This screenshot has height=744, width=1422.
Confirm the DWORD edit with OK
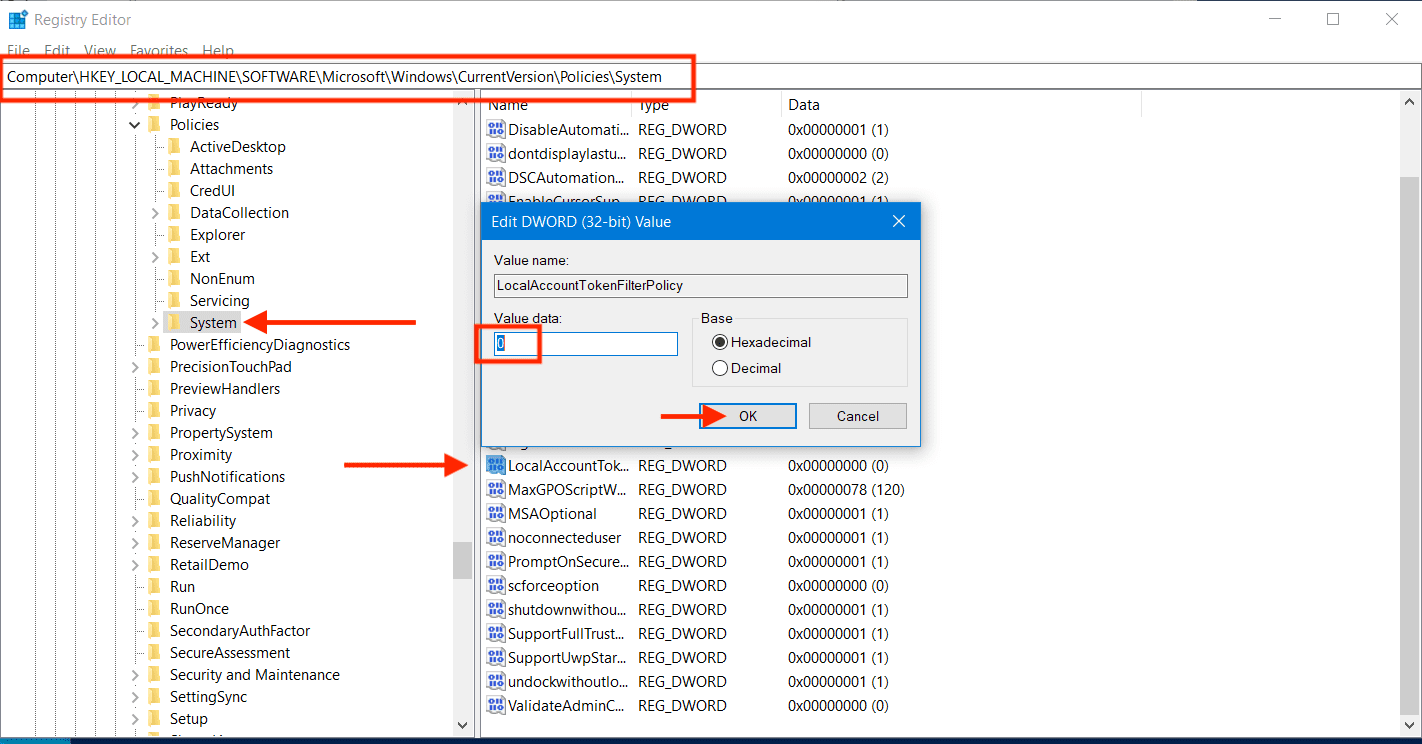tap(748, 416)
